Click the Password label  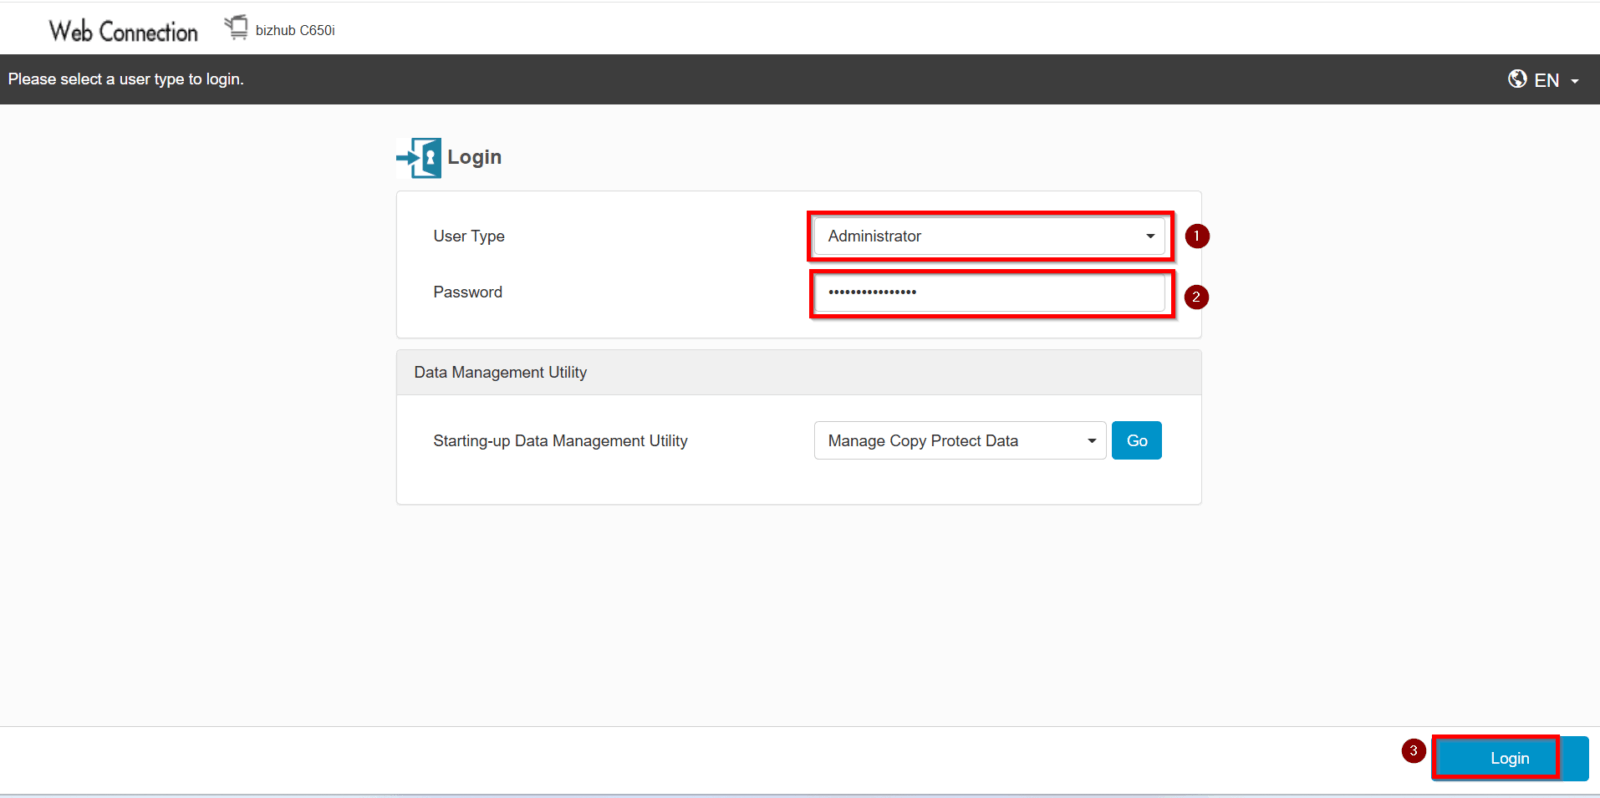click(x=467, y=292)
